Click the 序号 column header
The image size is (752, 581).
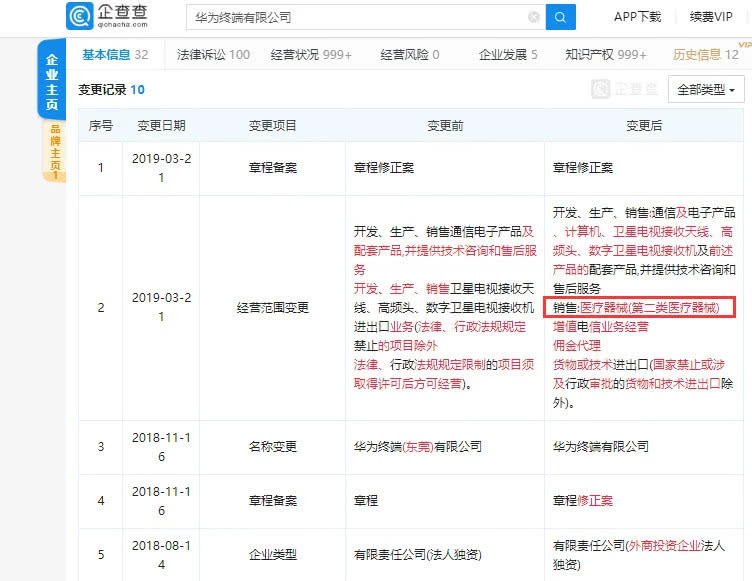tap(101, 126)
